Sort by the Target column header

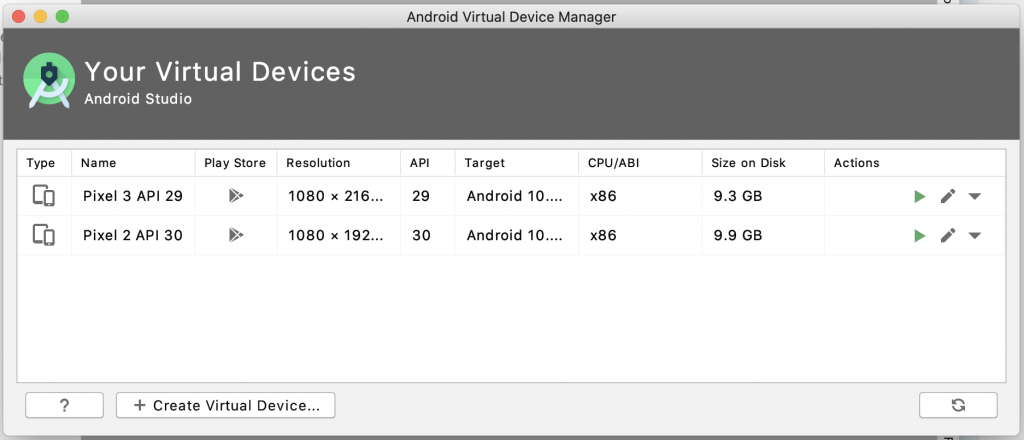click(x=517, y=163)
